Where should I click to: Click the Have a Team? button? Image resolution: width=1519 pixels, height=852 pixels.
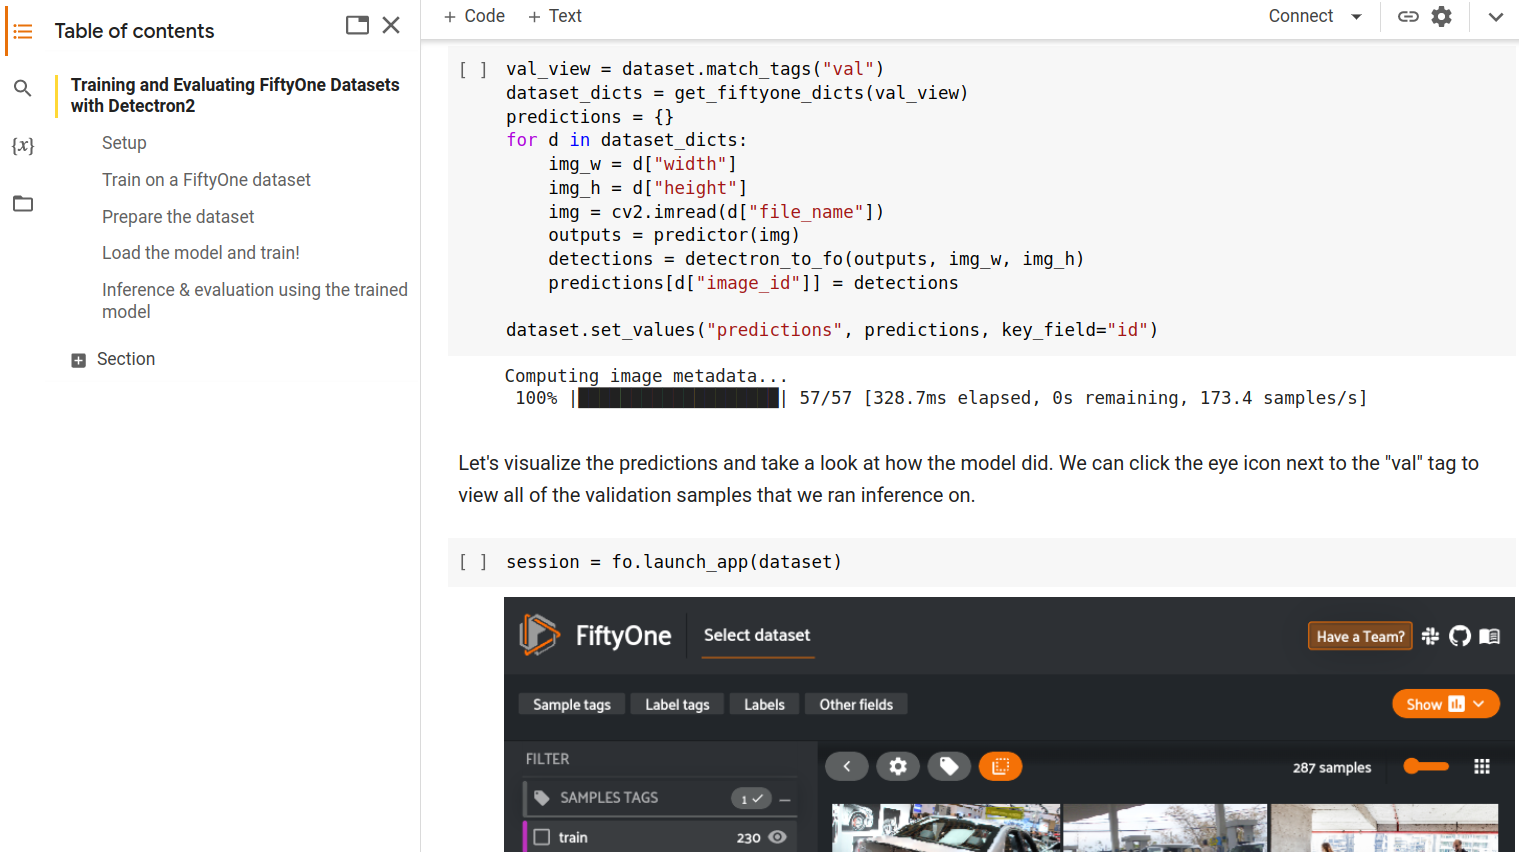pos(1360,636)
